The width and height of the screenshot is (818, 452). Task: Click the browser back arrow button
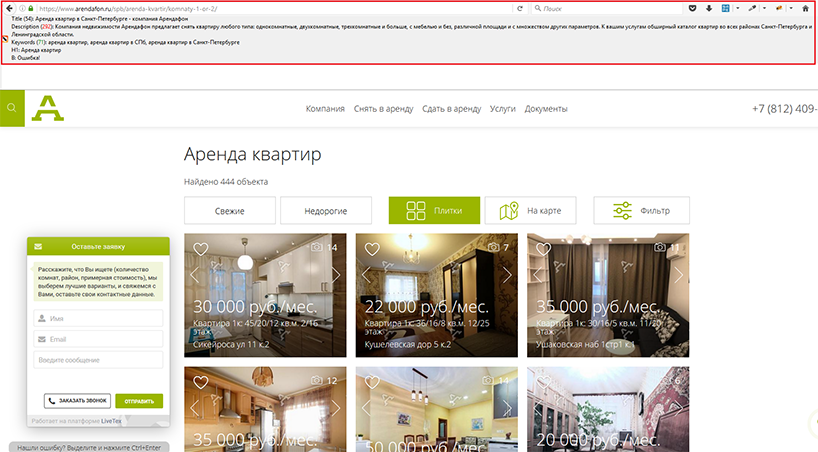click(x=9, y=8)
